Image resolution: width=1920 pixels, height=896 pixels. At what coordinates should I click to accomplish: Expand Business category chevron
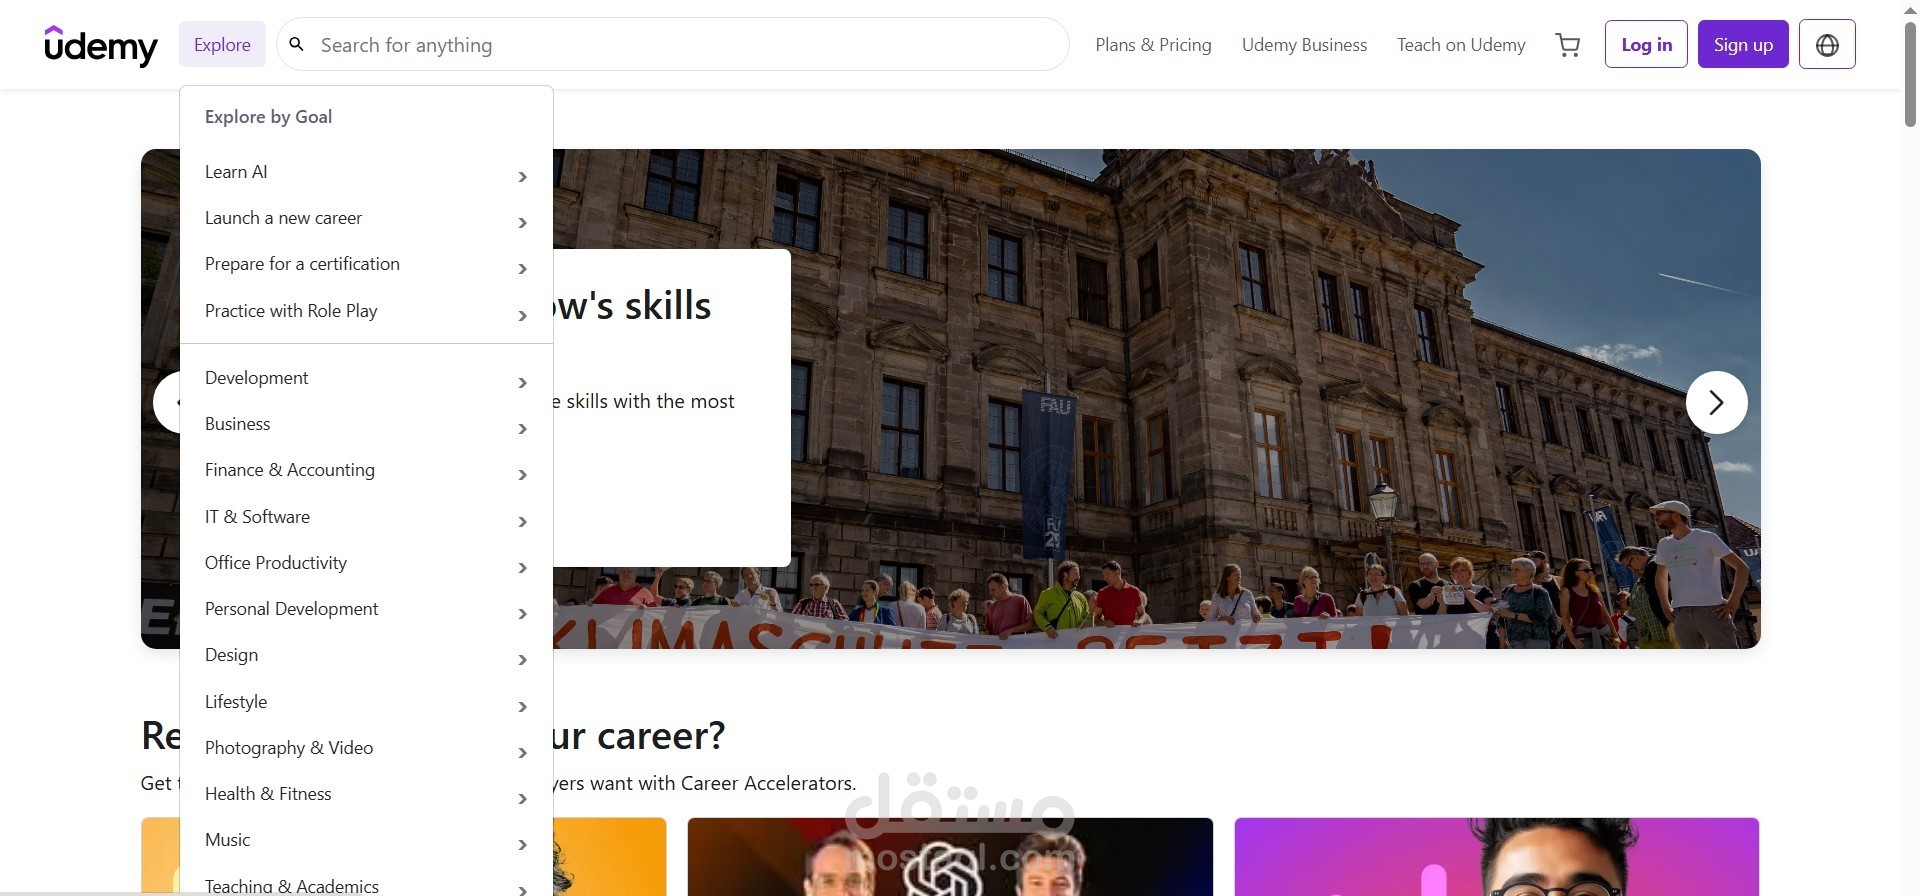522,429
